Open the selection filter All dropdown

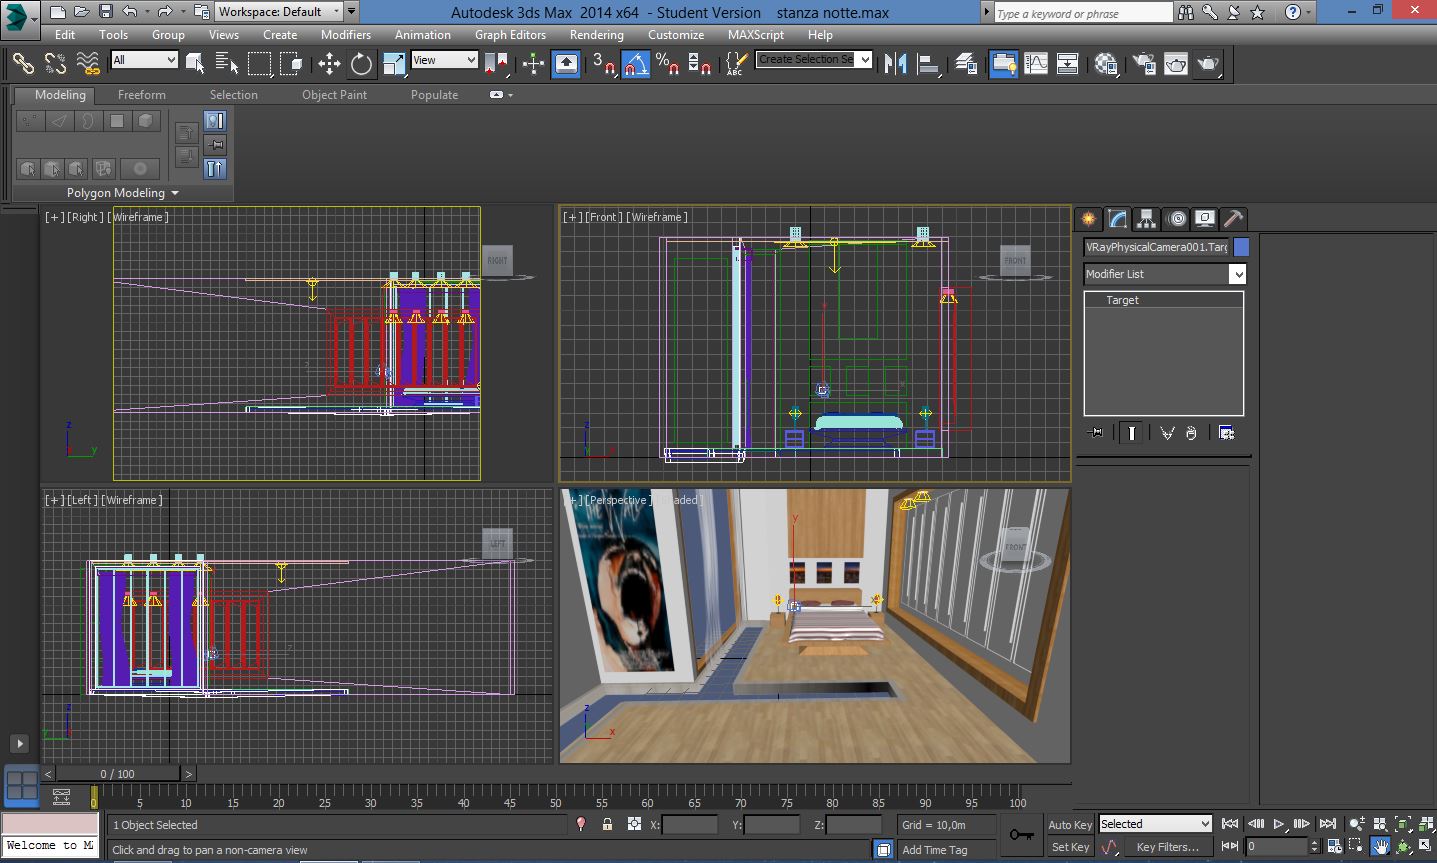click(x=144, y=60)
